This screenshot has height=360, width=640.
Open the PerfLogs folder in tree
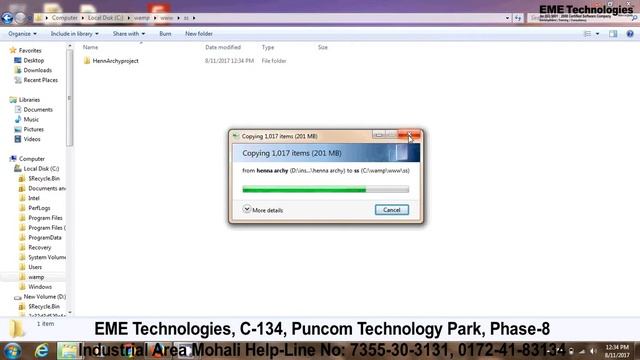39,208
